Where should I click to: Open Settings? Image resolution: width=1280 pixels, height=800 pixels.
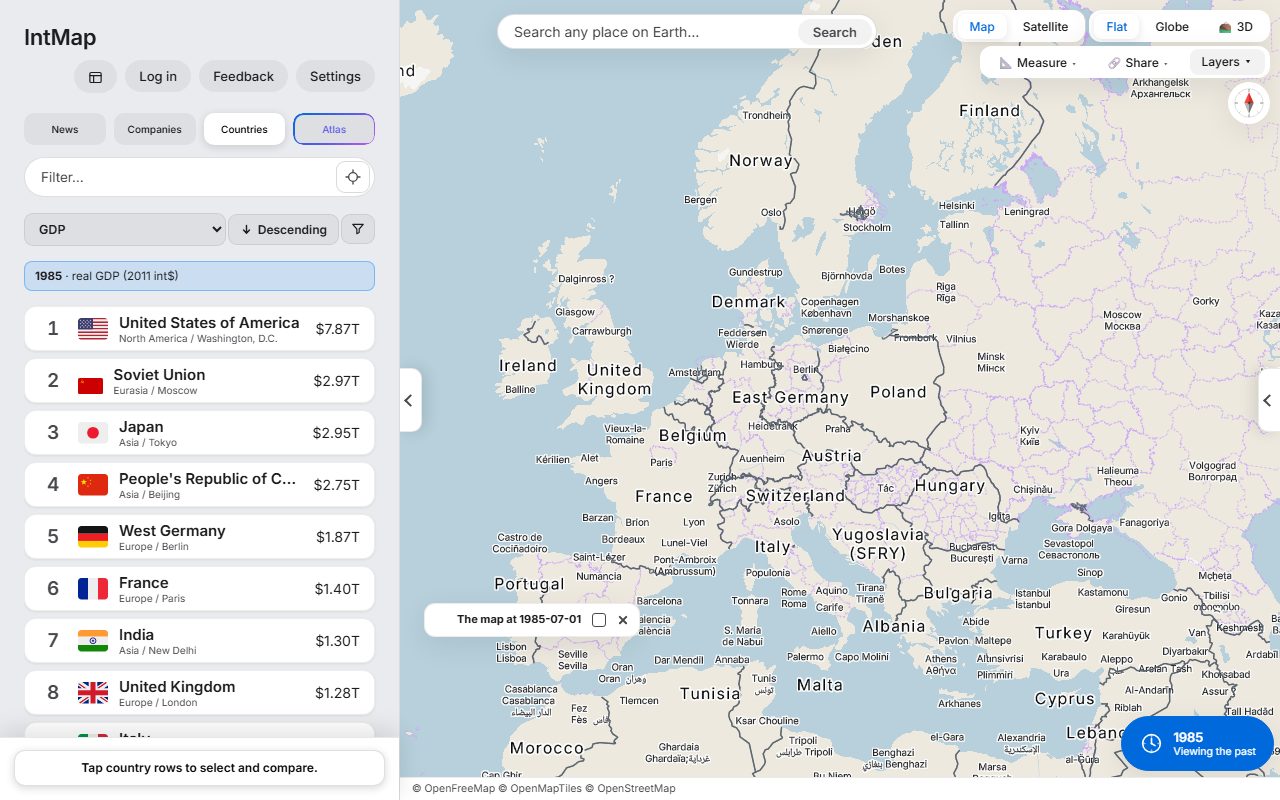[335, 77]
